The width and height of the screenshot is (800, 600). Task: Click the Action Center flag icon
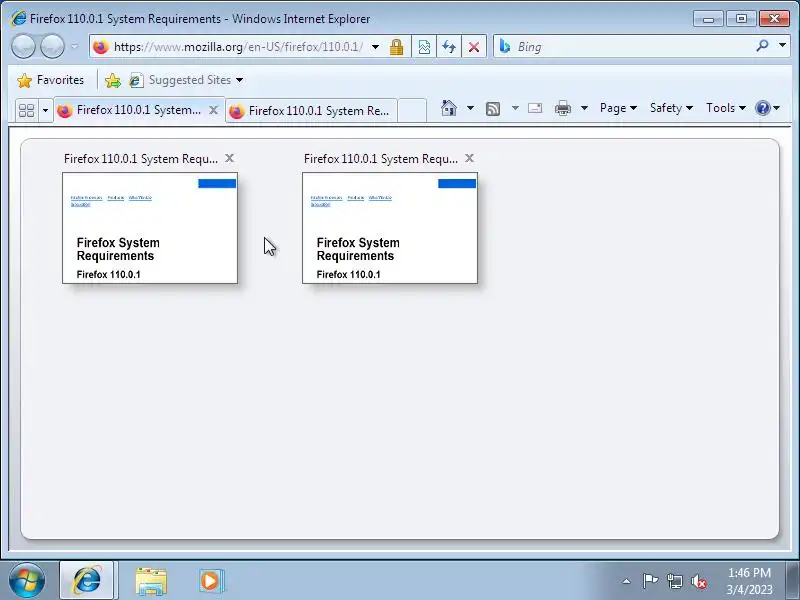tap(650, 581)
